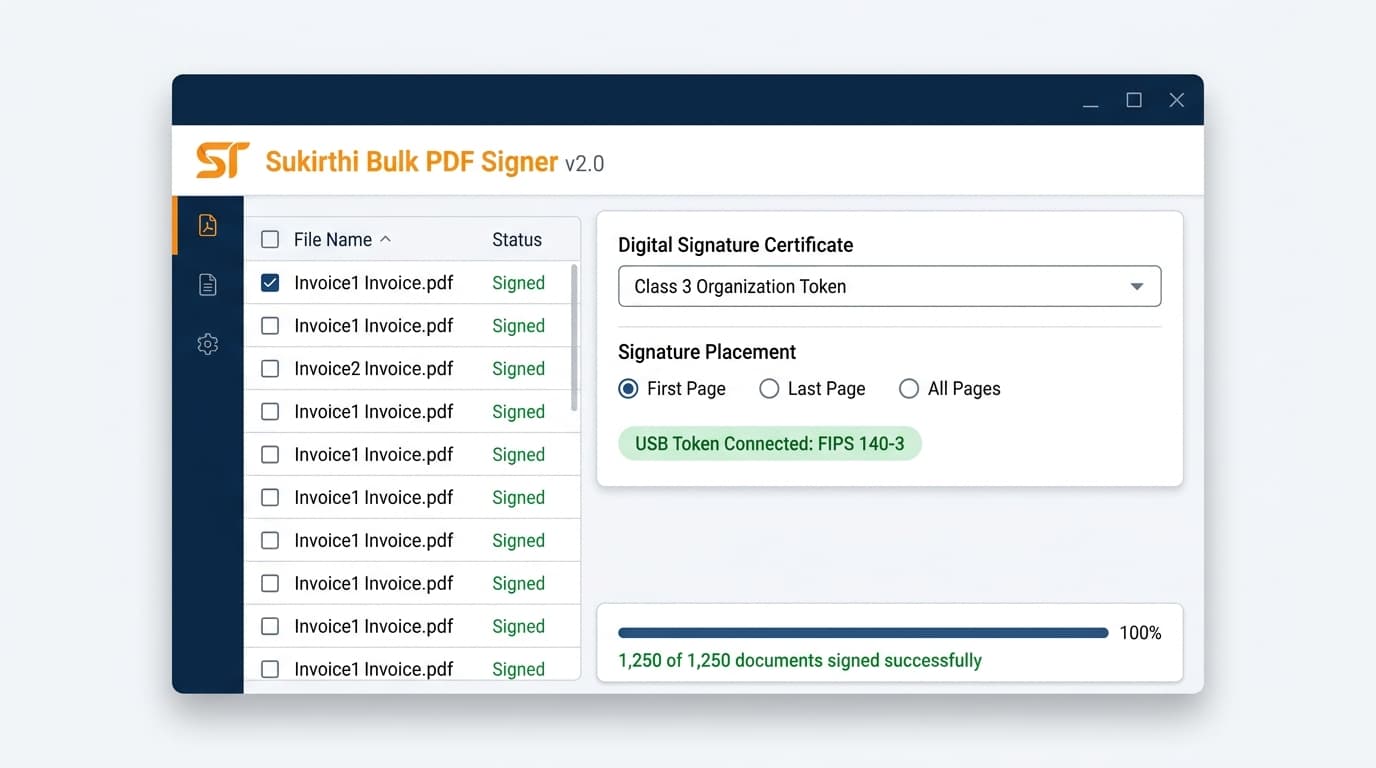The width and height of the screenshot is (1376, 768).
Task: Open the document list icon in sidebar
Action: (207, 285)
